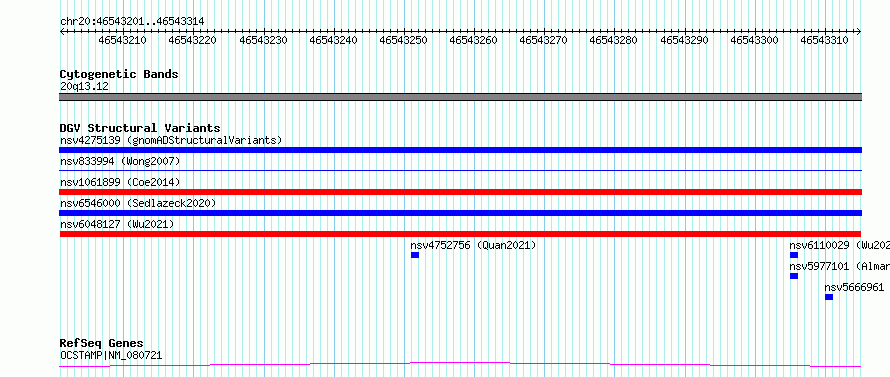890x377 pixels.
Task: Click the 46543300 ruler tick label
Action: (754, 40)
